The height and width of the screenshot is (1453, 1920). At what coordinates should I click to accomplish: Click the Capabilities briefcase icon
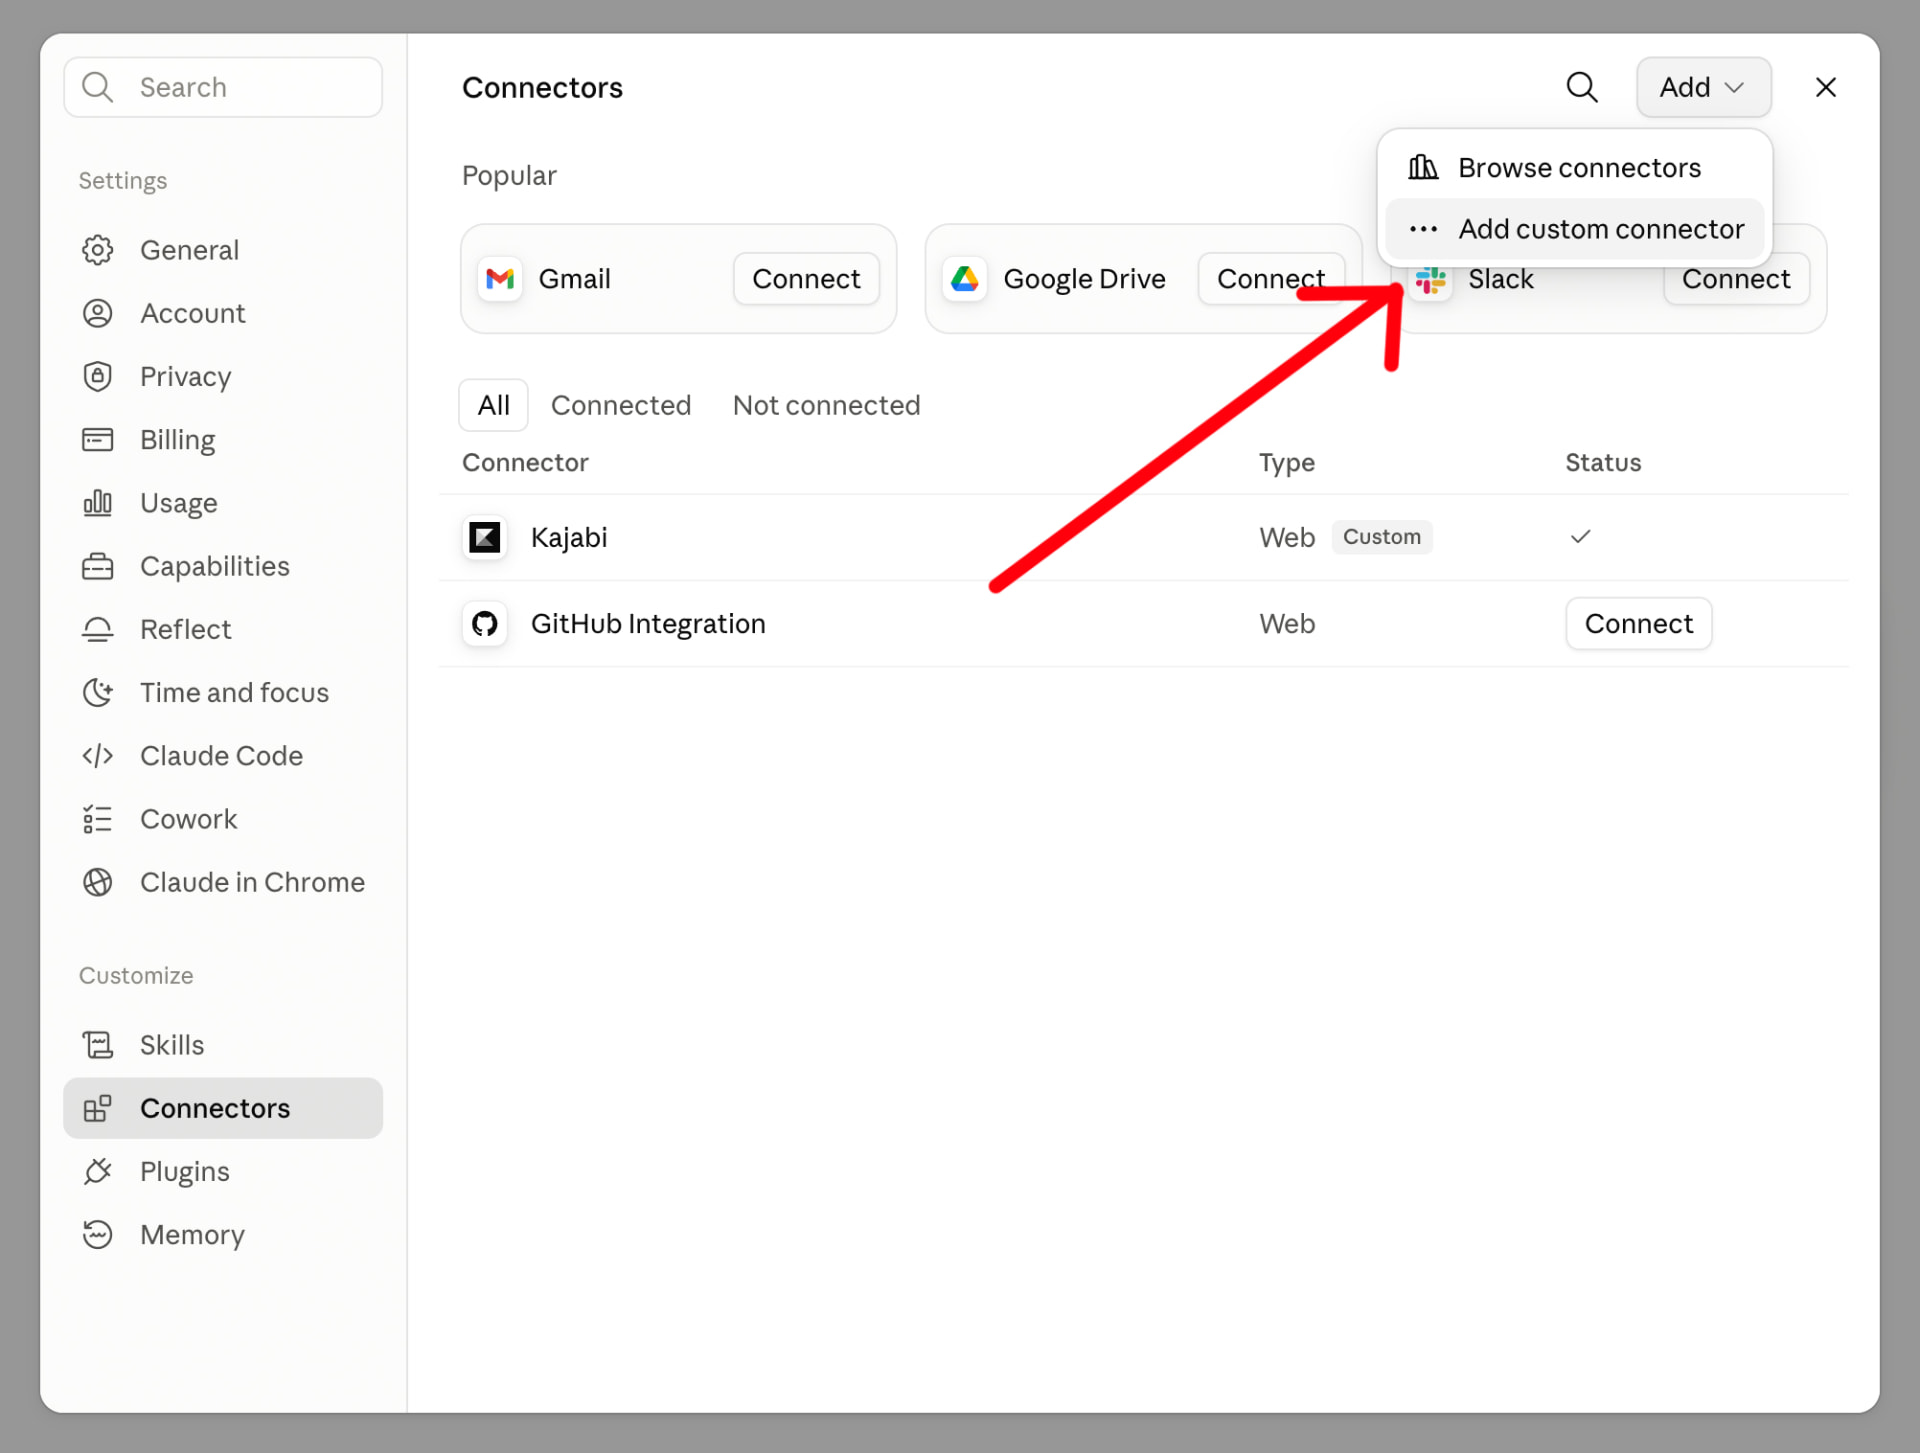point(97,566)
